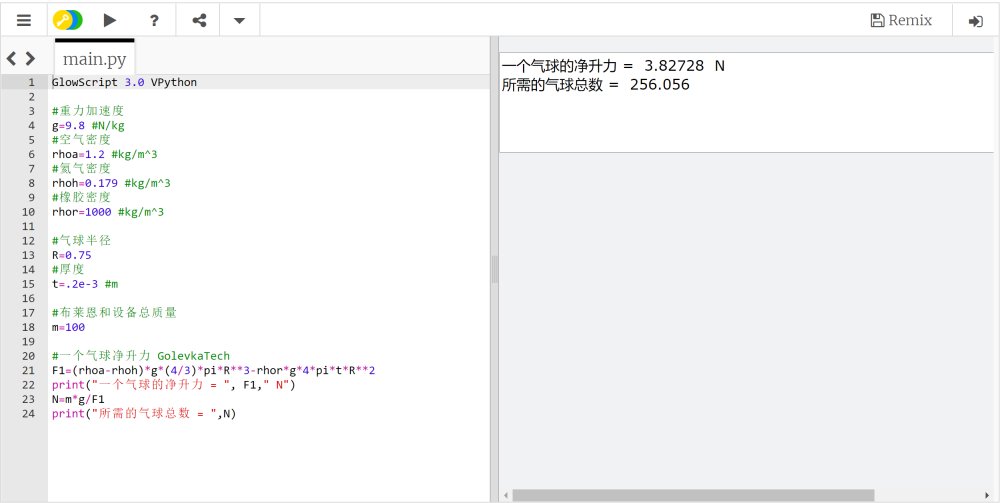
Task: Click the share icon
Action: [x=200, y=20]
